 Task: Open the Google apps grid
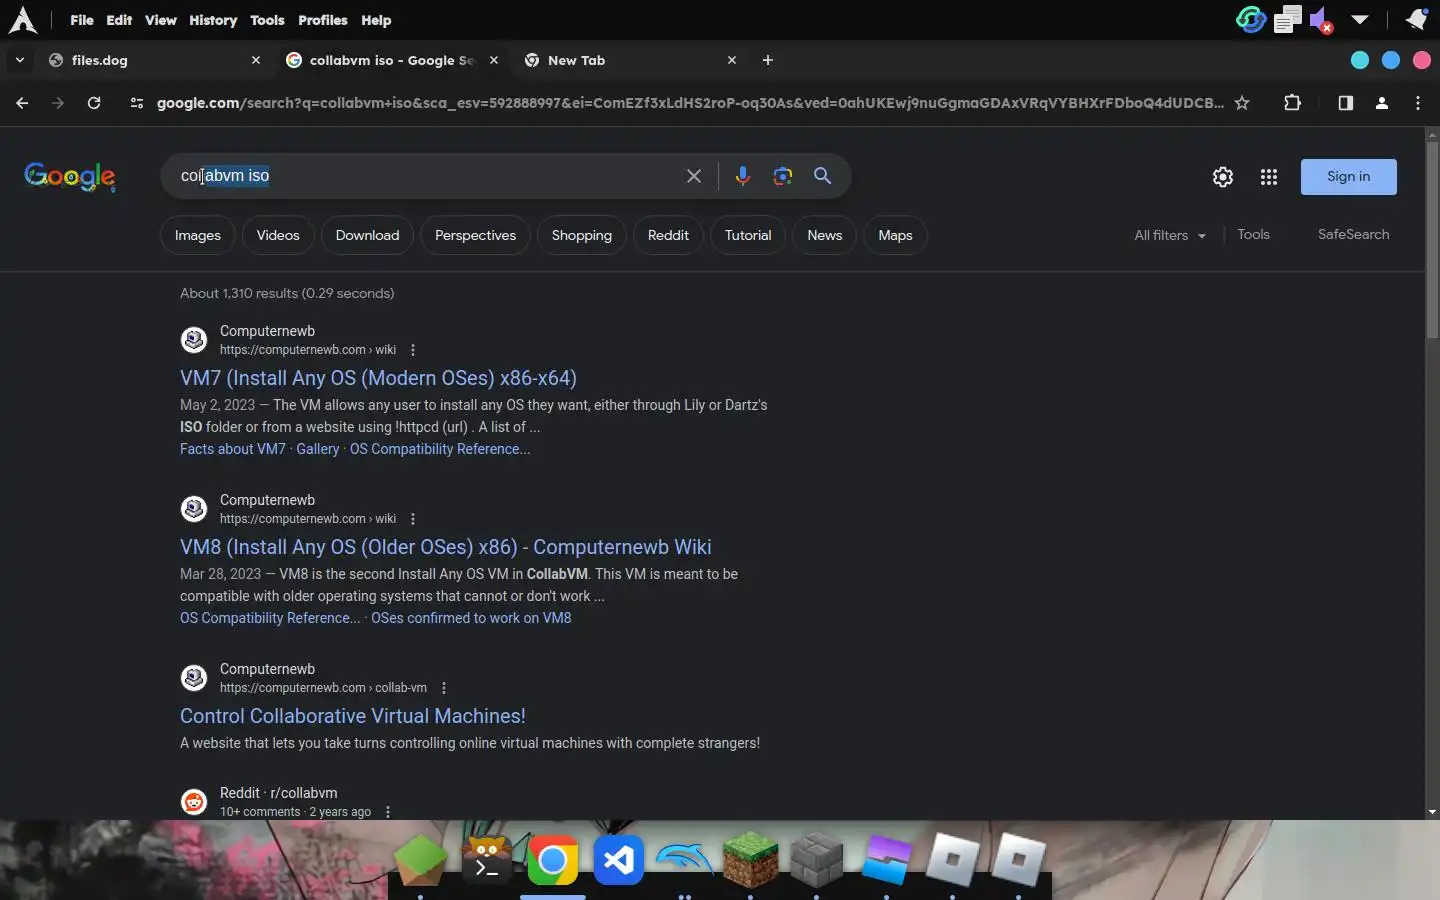click(1269, 177)
